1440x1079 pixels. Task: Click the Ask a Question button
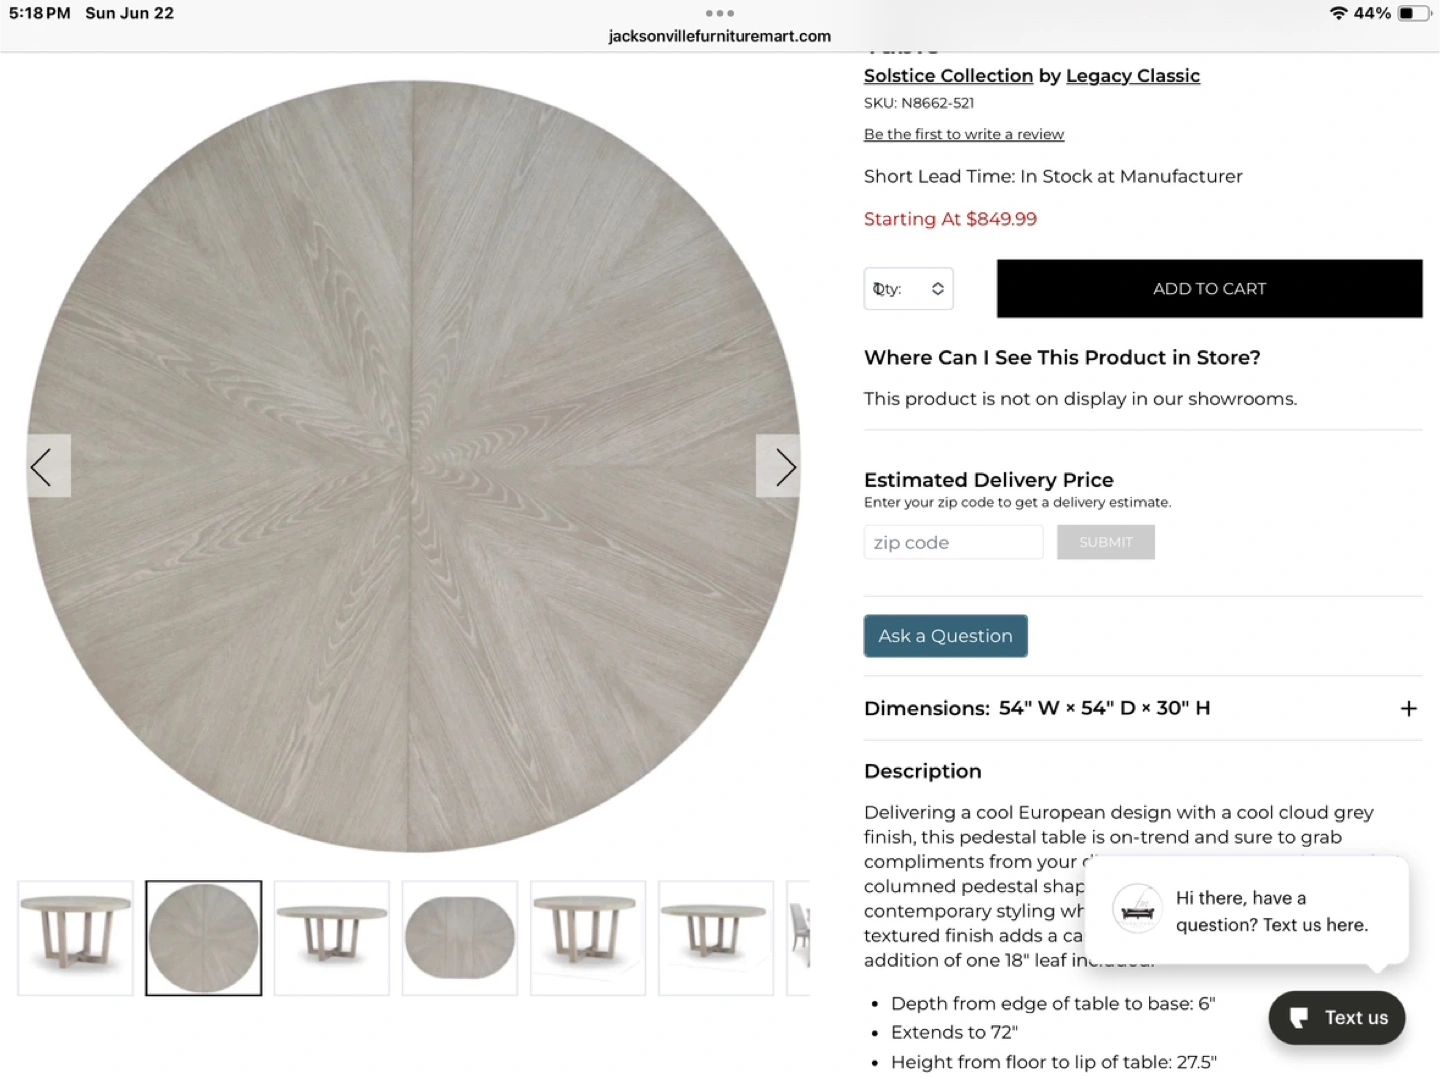pos(946,636)
